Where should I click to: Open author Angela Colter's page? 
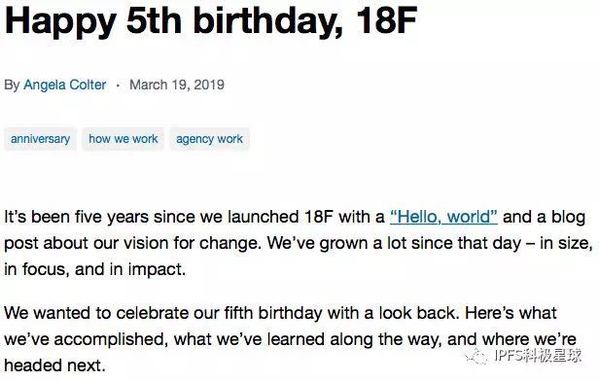click(x=65, y=85)
